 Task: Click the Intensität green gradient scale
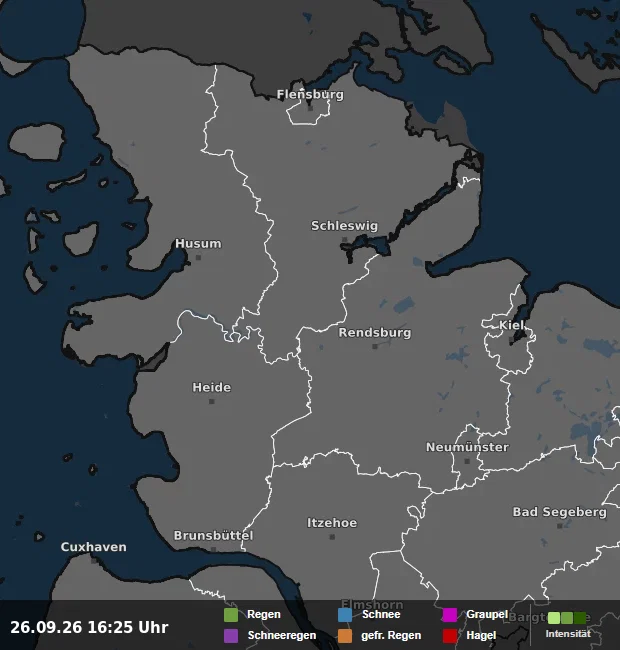pyautogui.click(x=567, y=618)
